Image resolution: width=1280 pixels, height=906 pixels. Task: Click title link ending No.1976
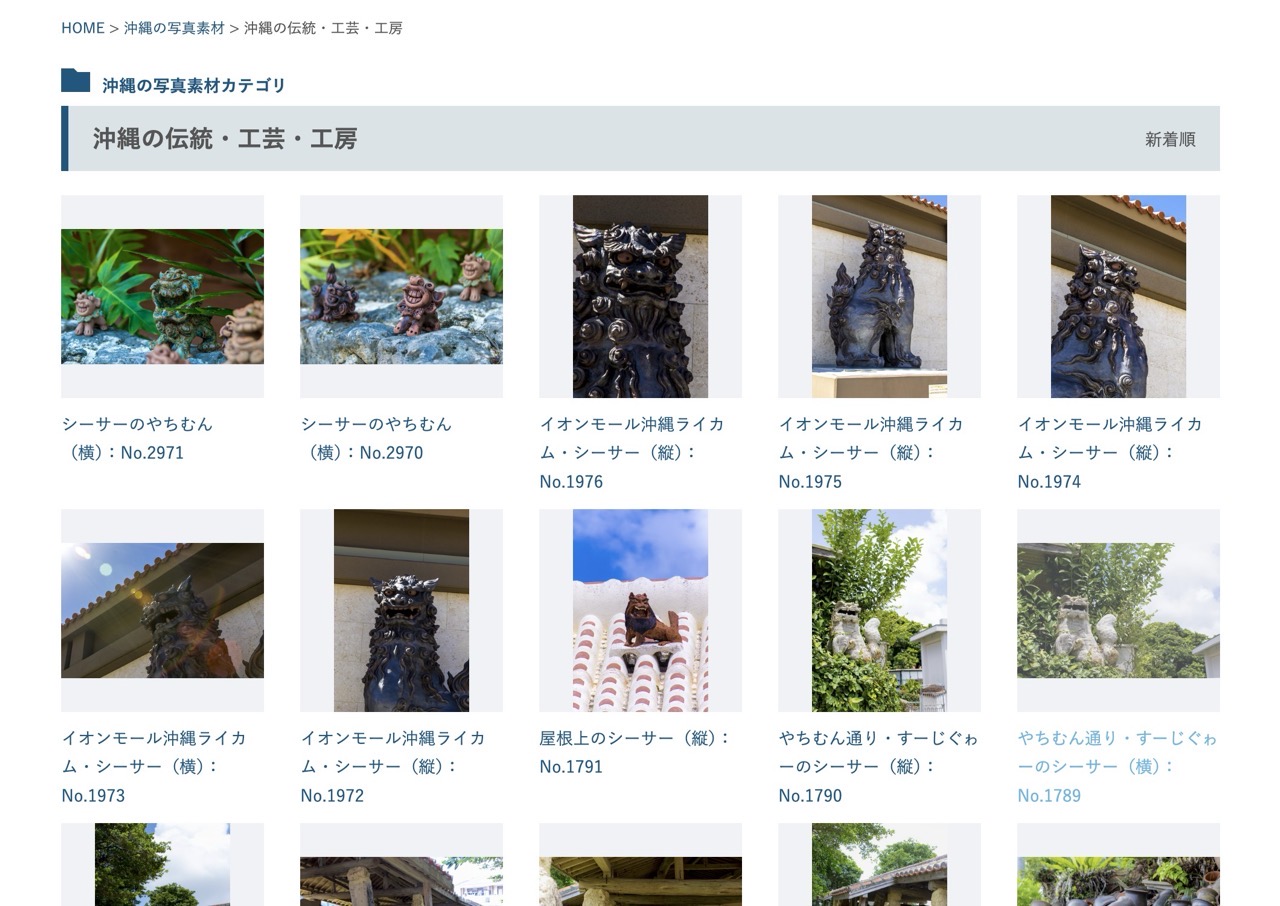click(632, 452)
